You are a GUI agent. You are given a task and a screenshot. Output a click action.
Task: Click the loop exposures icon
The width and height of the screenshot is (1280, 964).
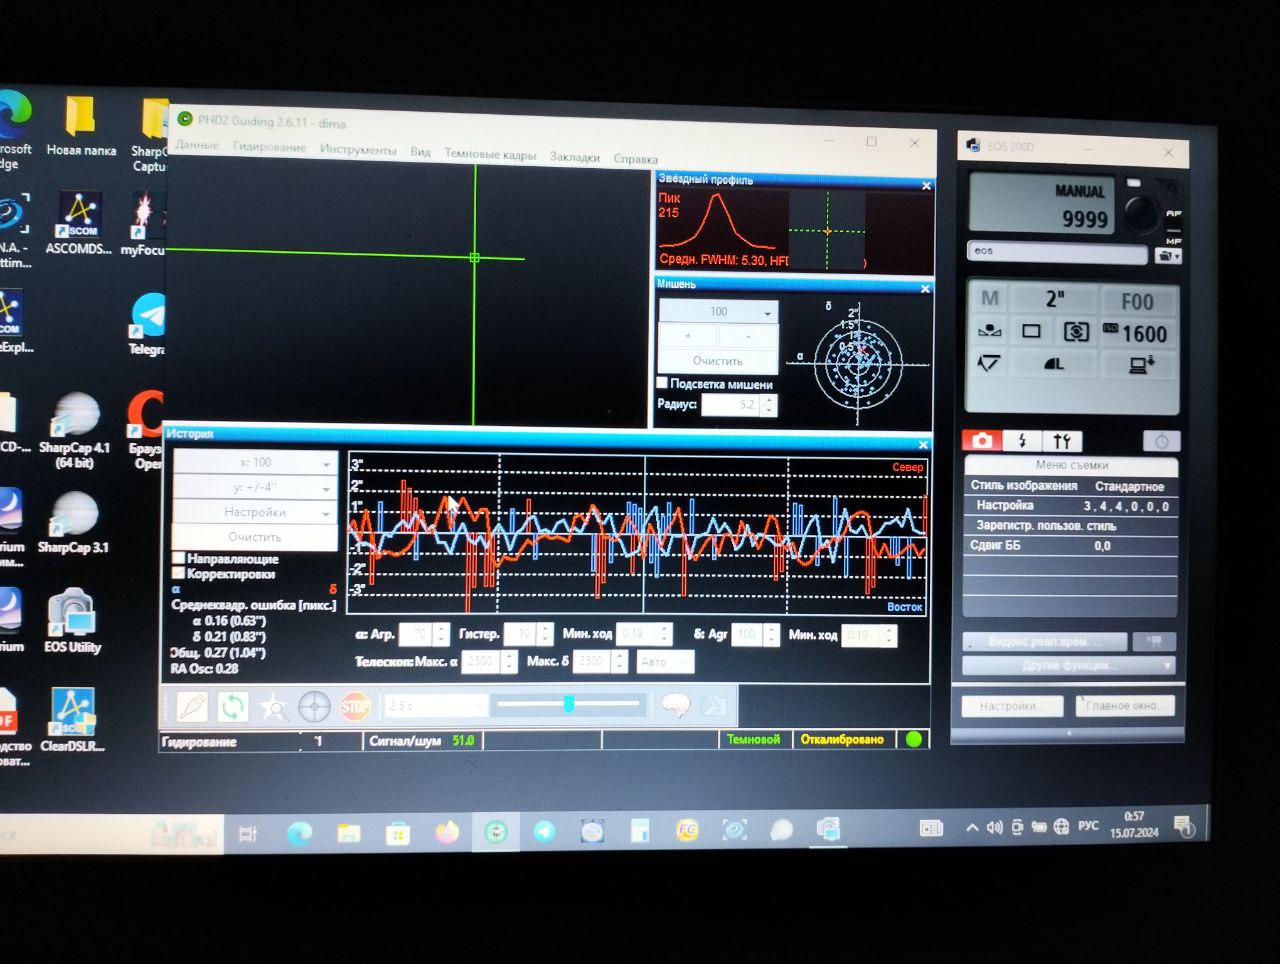[x=232, y=707]
